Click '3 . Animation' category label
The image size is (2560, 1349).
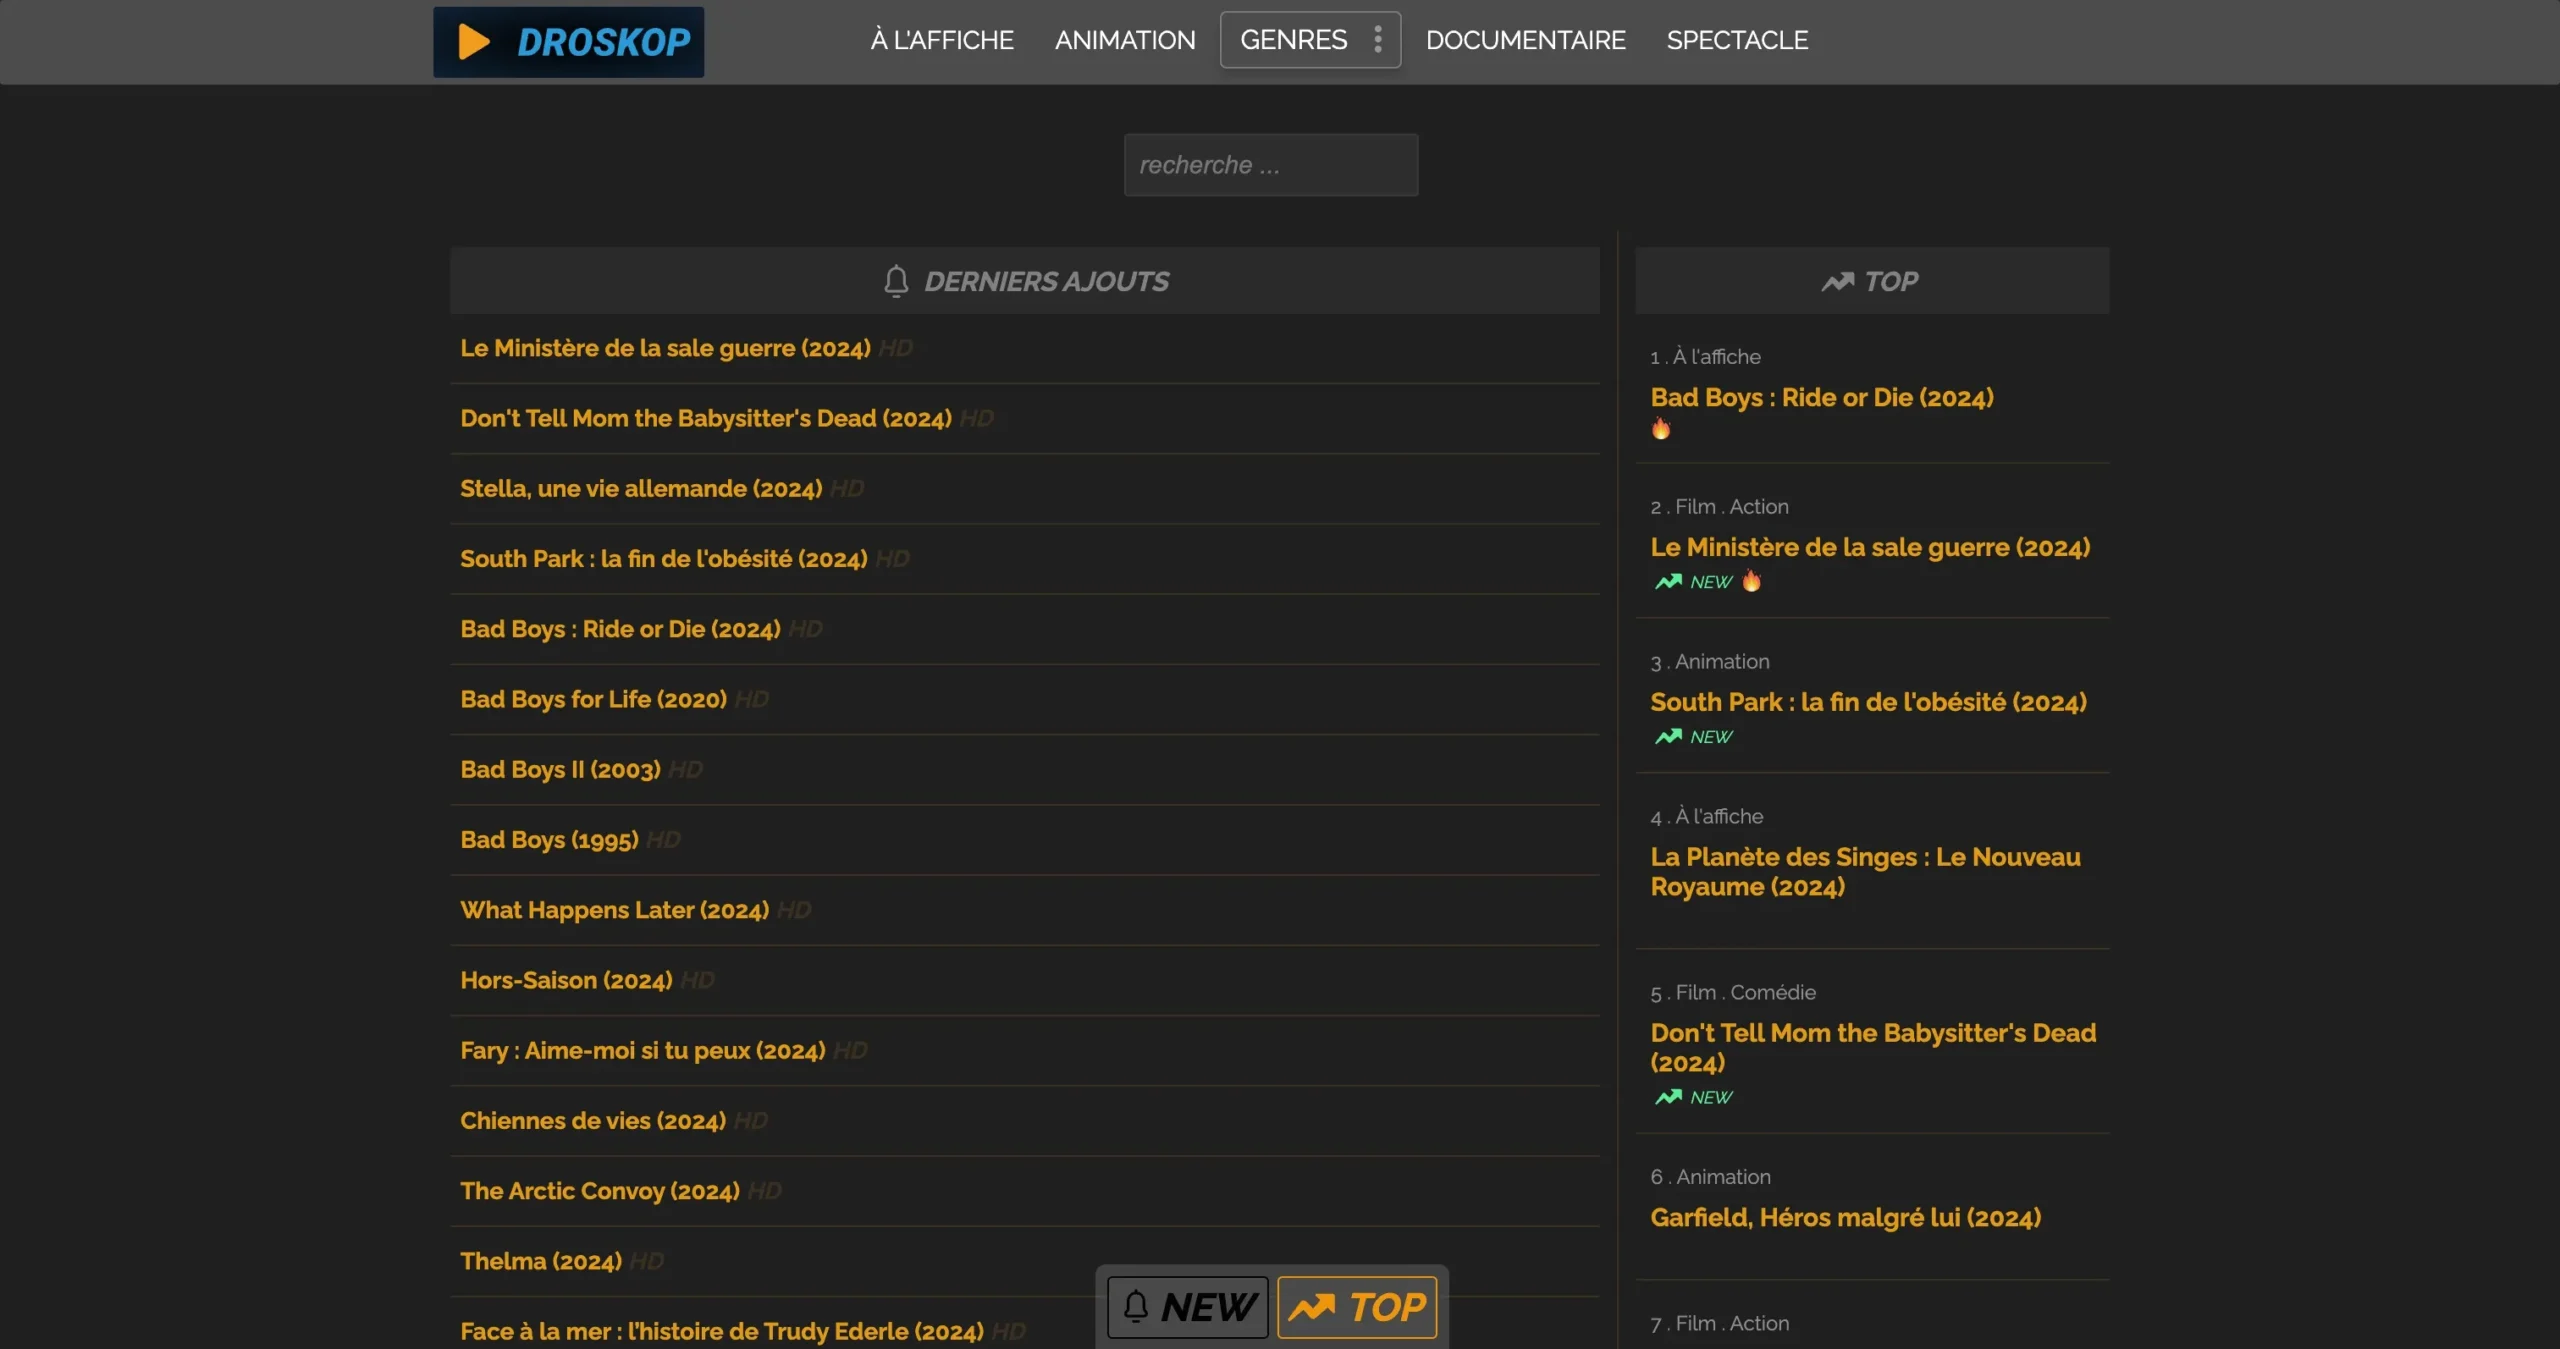pos(1710,662)
